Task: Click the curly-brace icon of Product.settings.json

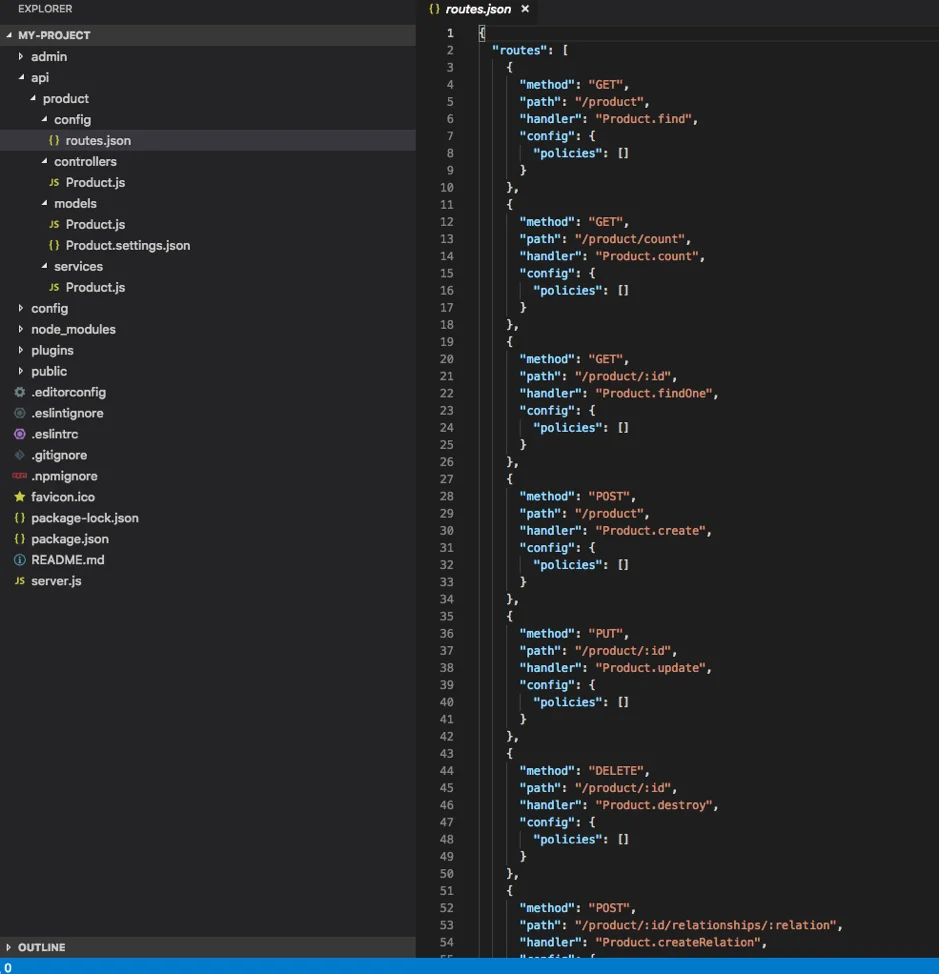Action: tap(54, 245)
